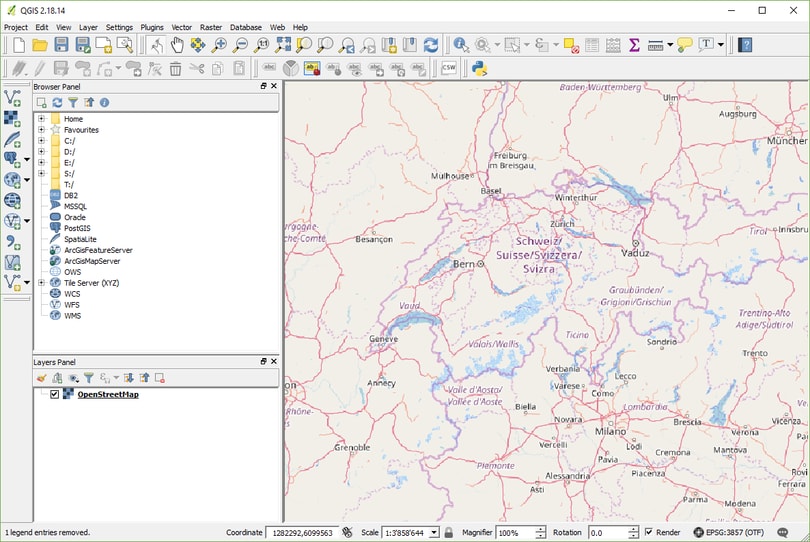
Task: Select the OpenStreetMap layer name
Action: [x=108, y=394]
